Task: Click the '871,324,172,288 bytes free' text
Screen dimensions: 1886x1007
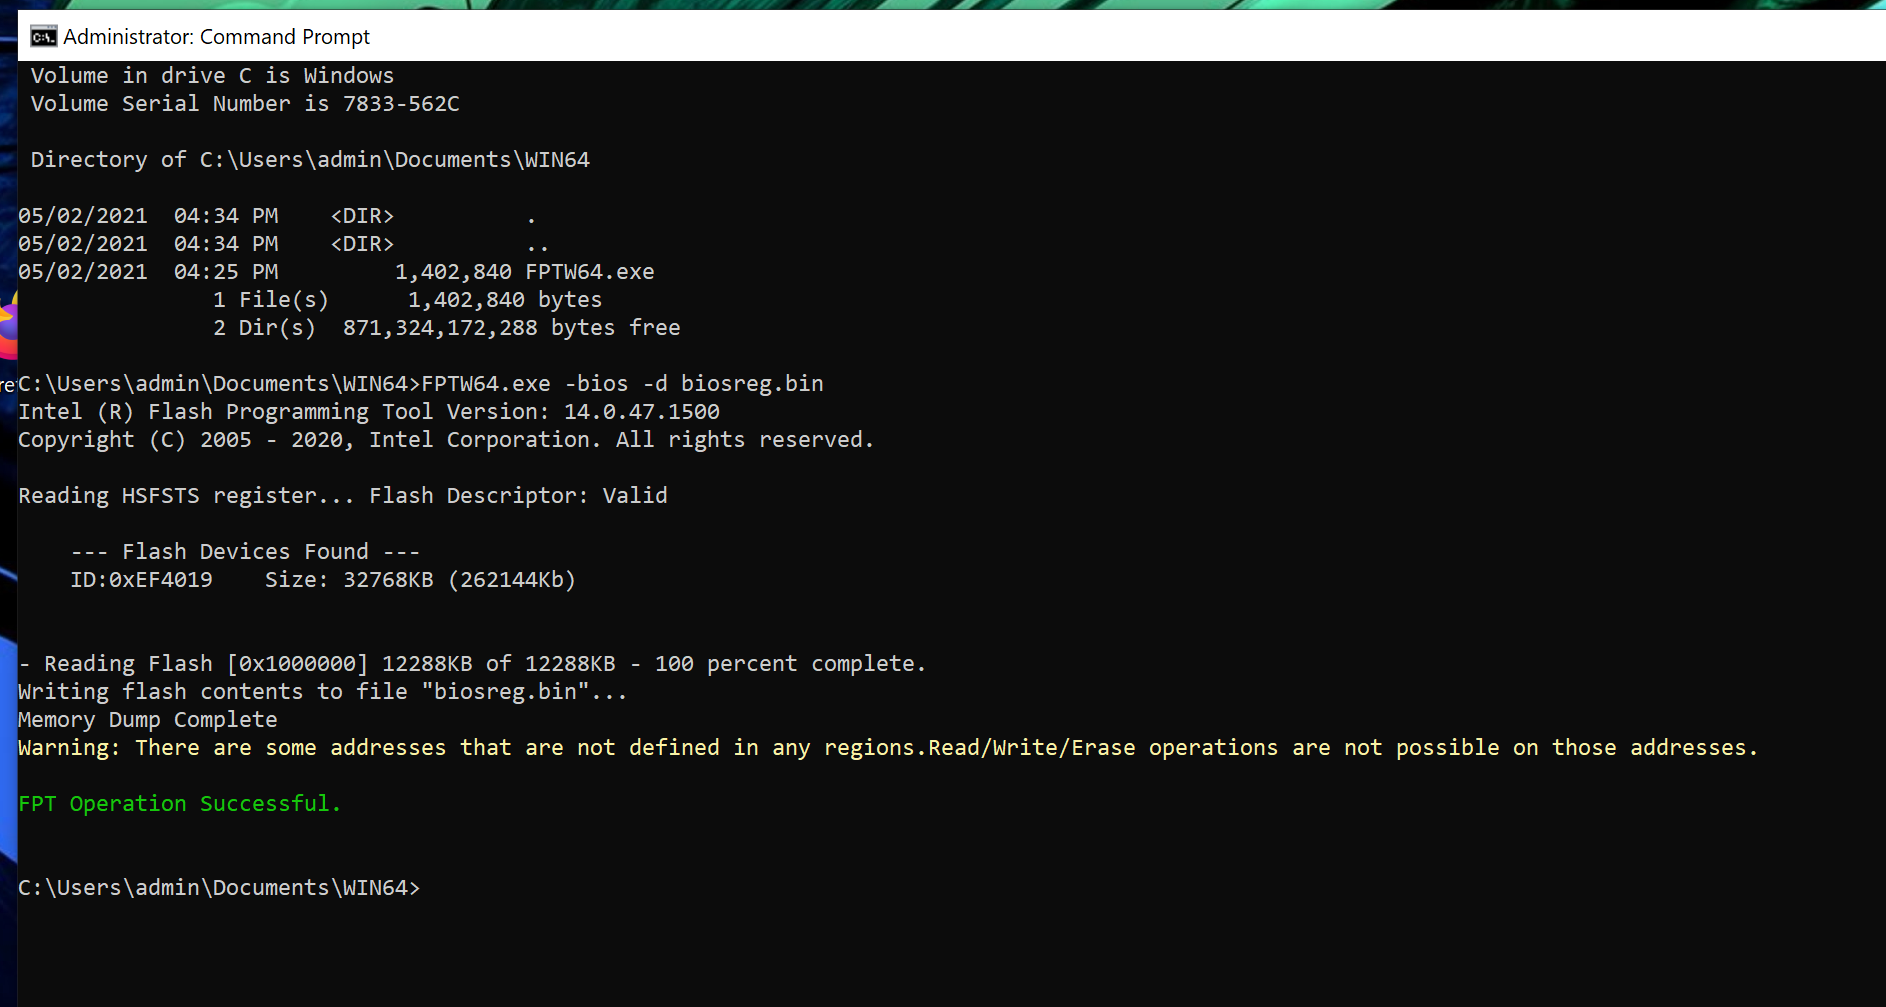Action: tap(511, 328)
